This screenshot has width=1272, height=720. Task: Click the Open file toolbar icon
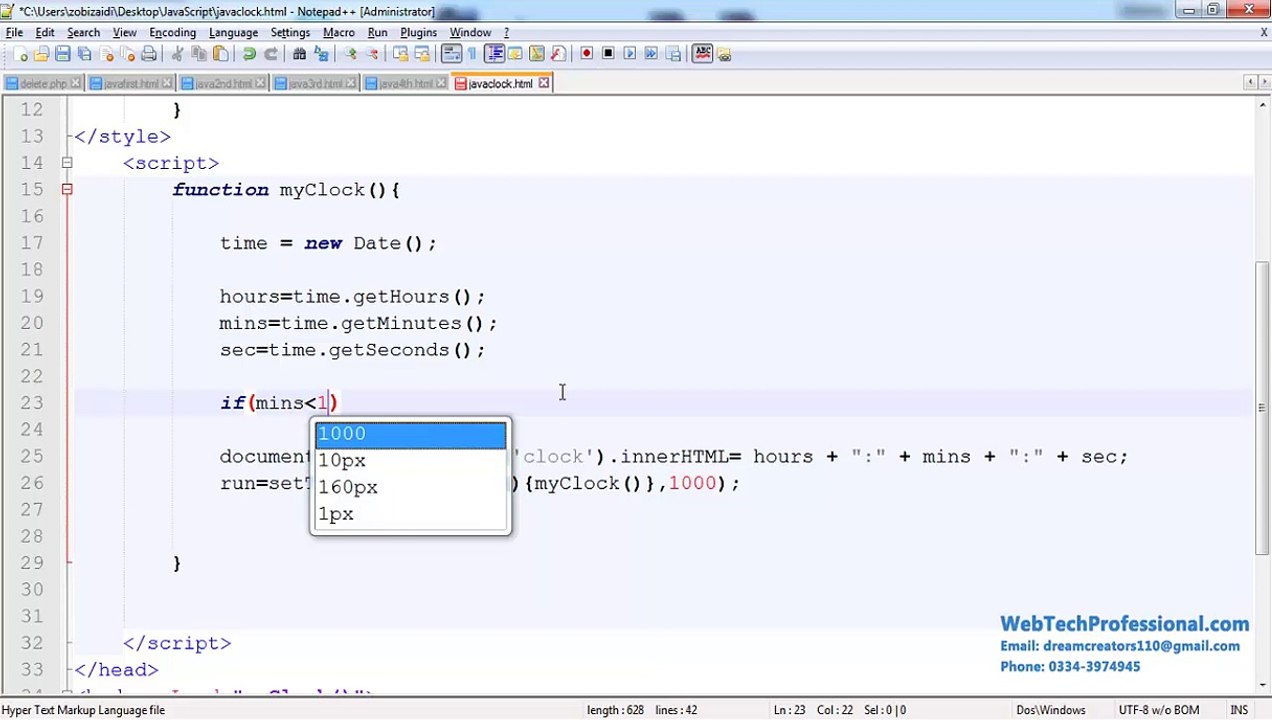tap(41, 54)
